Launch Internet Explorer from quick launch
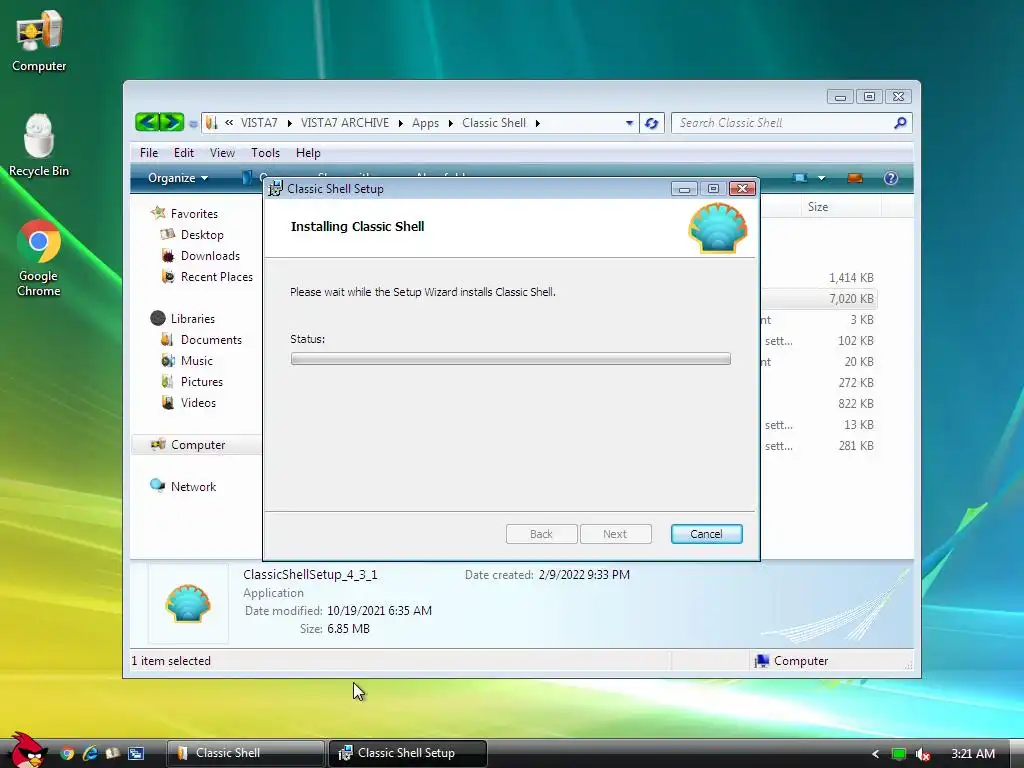Image resolution: width=1024 pixels, height=768 pixels. click(x=90, y=753)
